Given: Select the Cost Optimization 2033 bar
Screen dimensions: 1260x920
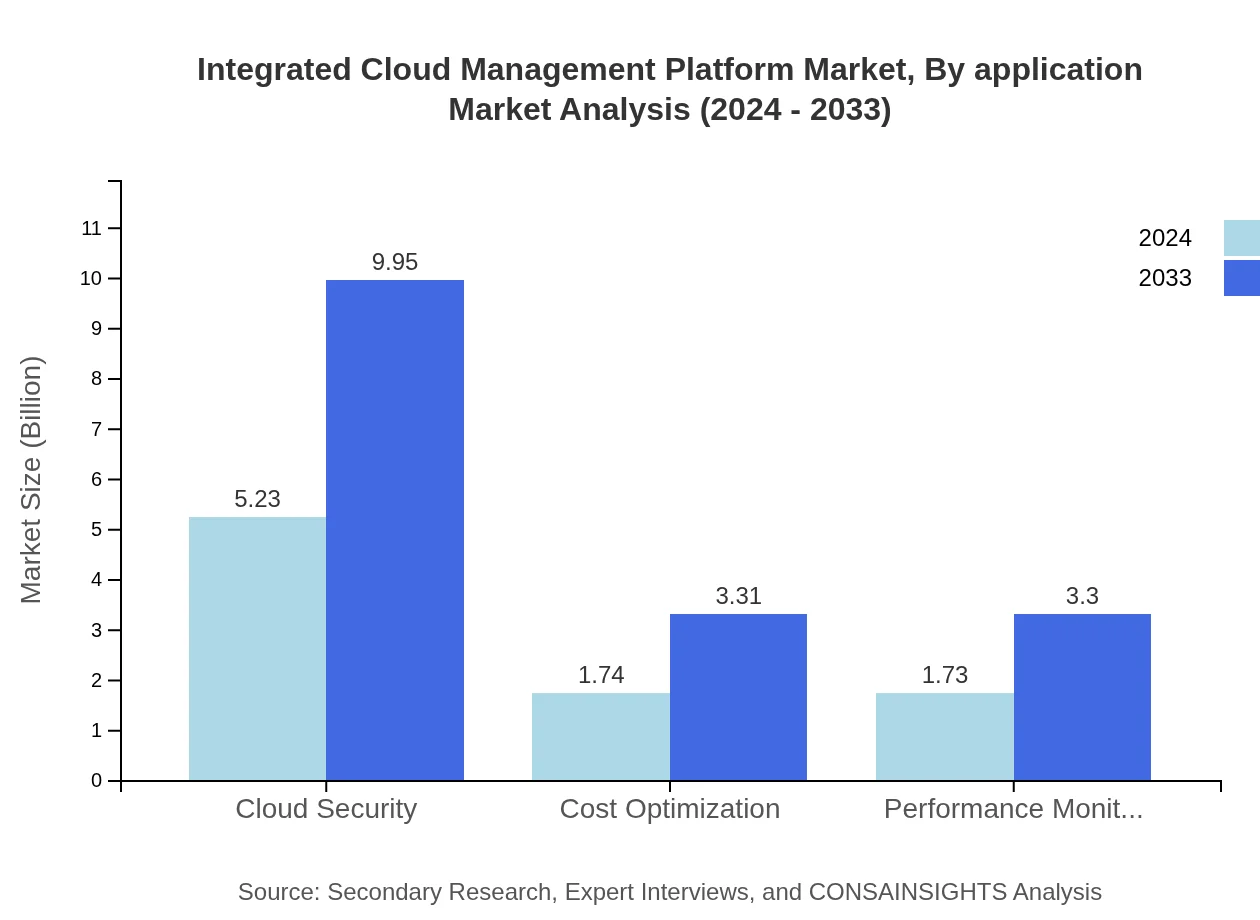Looking at the screenshot, I should click(x=738, y=695).
